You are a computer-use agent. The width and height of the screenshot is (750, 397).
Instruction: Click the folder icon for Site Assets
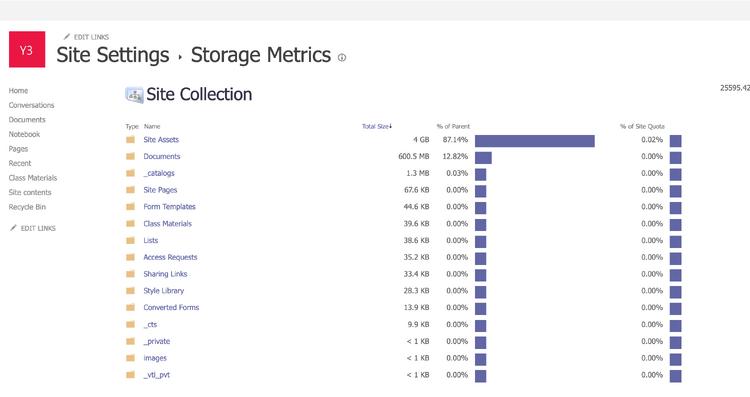coord(130,140)
